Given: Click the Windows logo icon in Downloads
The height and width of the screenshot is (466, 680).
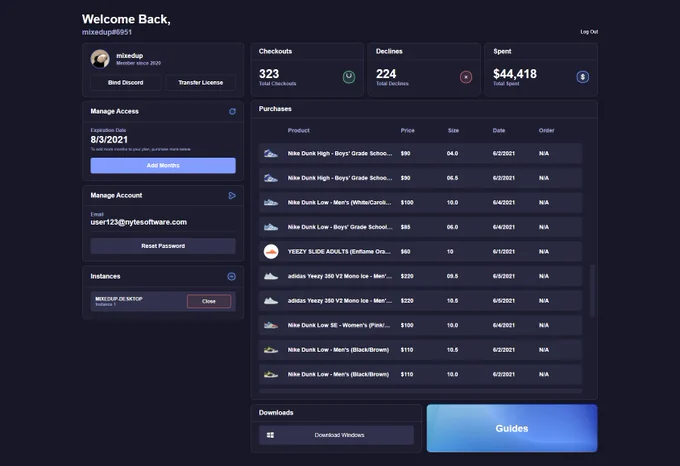Looking at the screenshot, I should [x=270, y=435].
